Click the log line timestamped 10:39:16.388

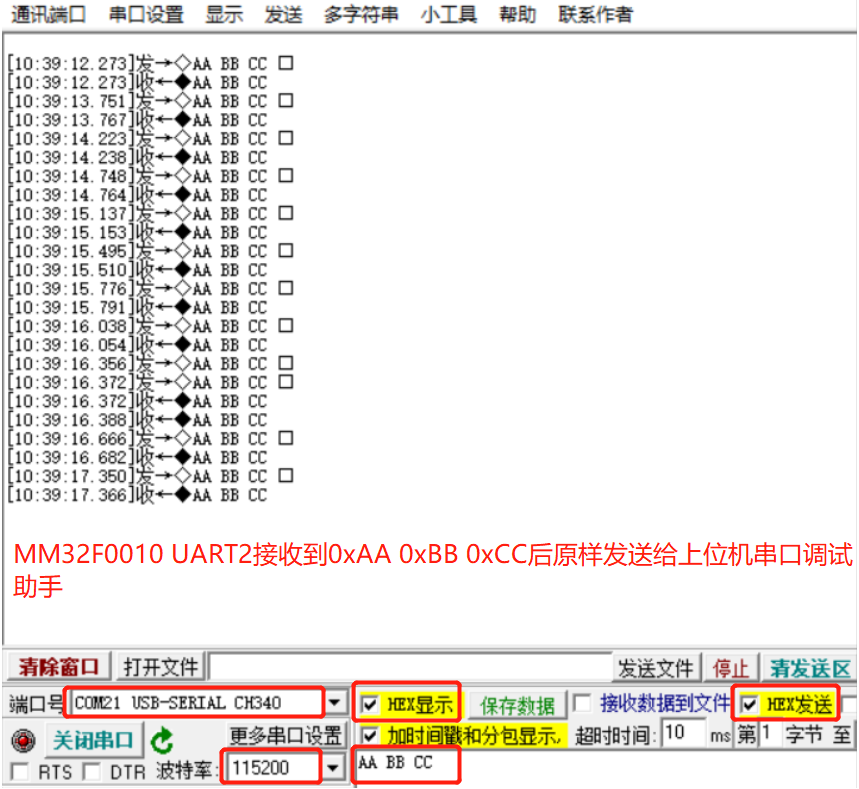pyautogui.click(x=137, y=420)
